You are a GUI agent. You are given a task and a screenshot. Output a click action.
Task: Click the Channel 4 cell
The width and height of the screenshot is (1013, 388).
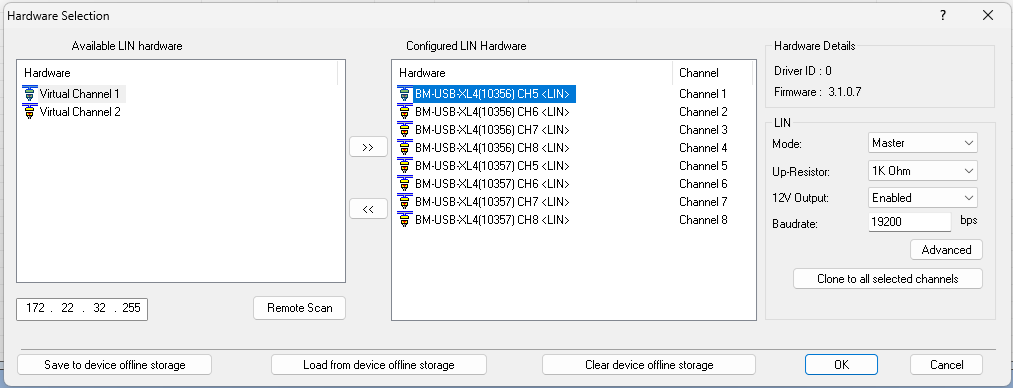(703, 148)
